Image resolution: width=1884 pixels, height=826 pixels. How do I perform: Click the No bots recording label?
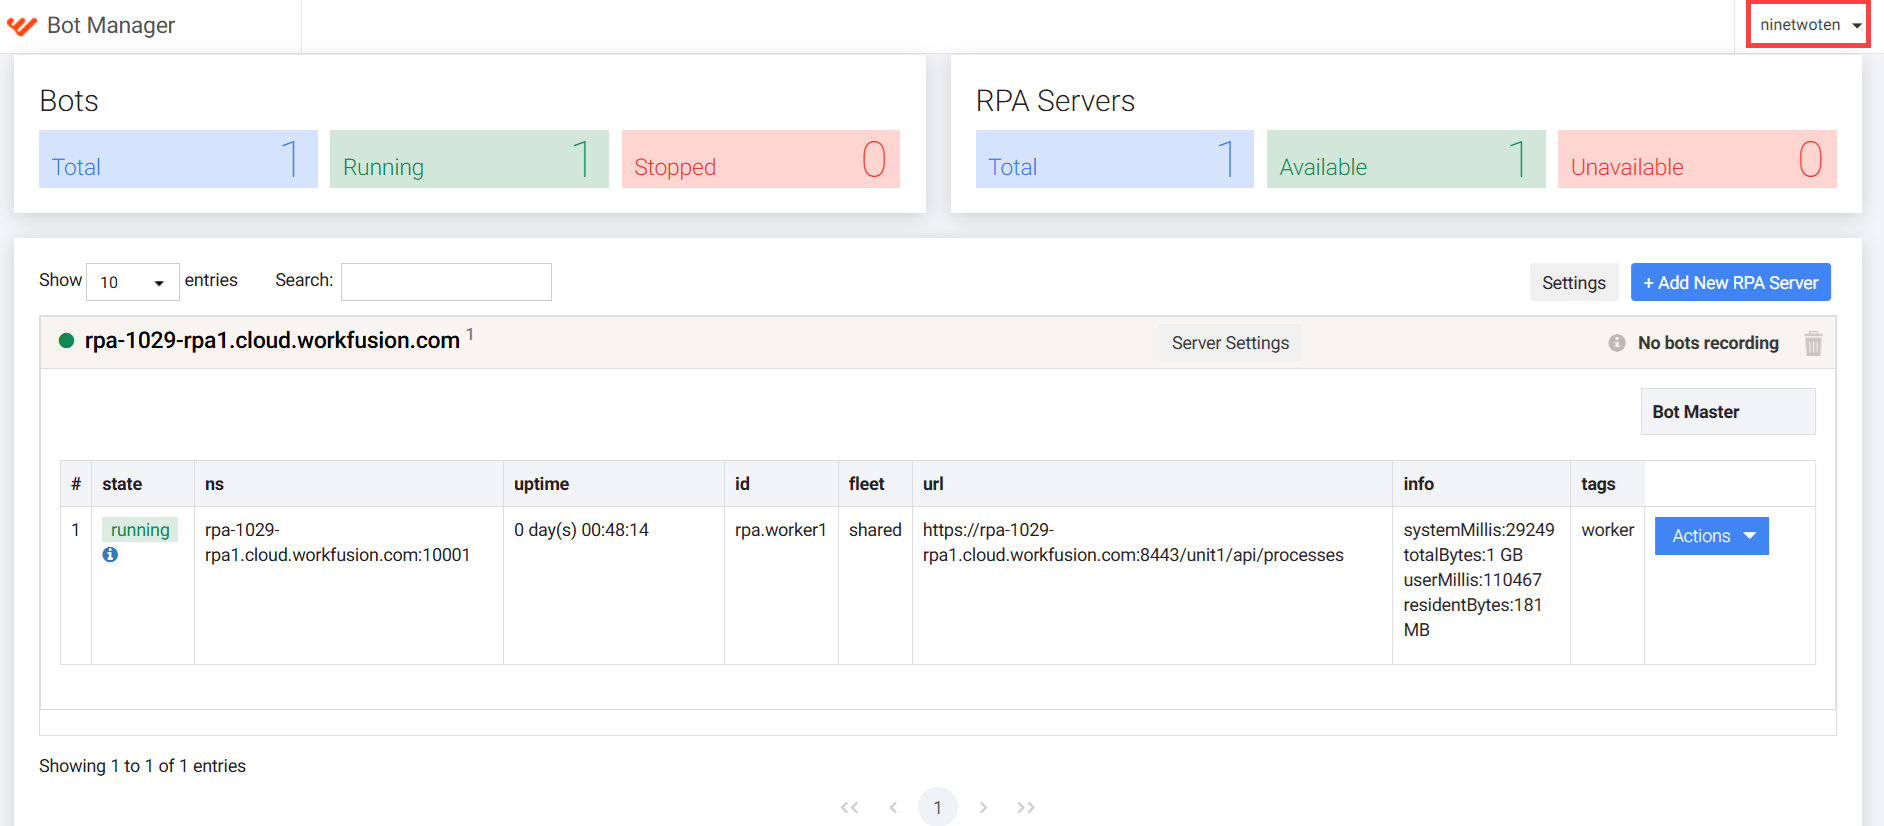click(1708, 343)
